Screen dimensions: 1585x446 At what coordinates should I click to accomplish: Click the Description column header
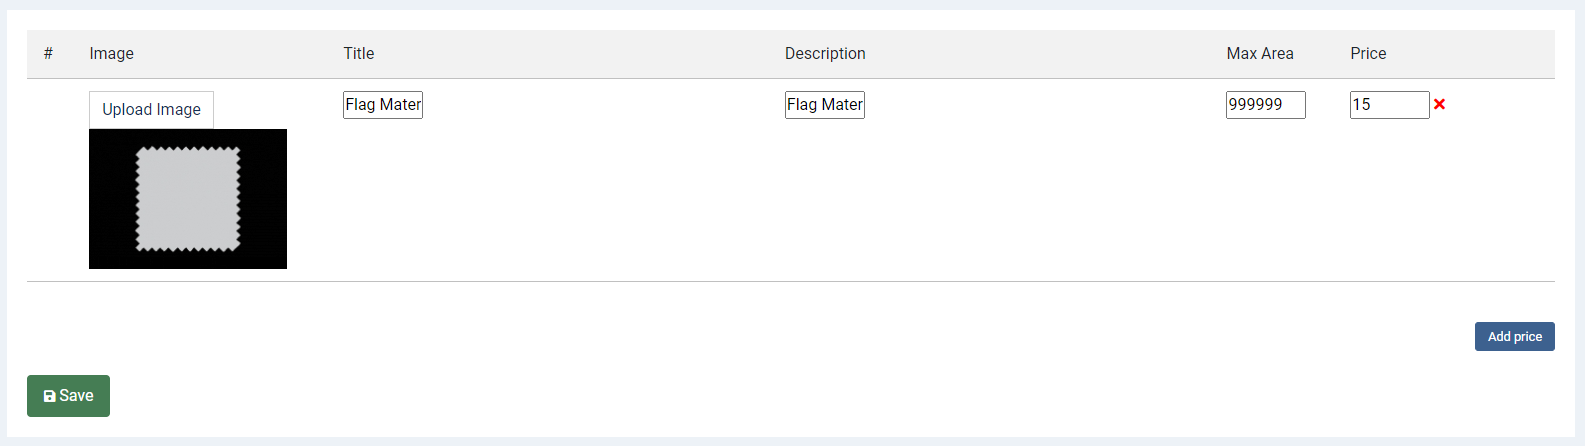pyautogui.click(x=825, y=54)
